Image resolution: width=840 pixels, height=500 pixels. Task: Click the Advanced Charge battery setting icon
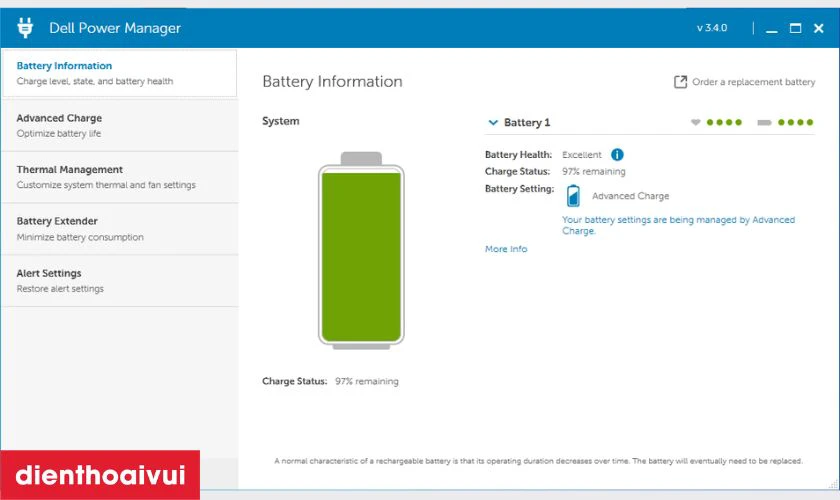coord(573,196)
